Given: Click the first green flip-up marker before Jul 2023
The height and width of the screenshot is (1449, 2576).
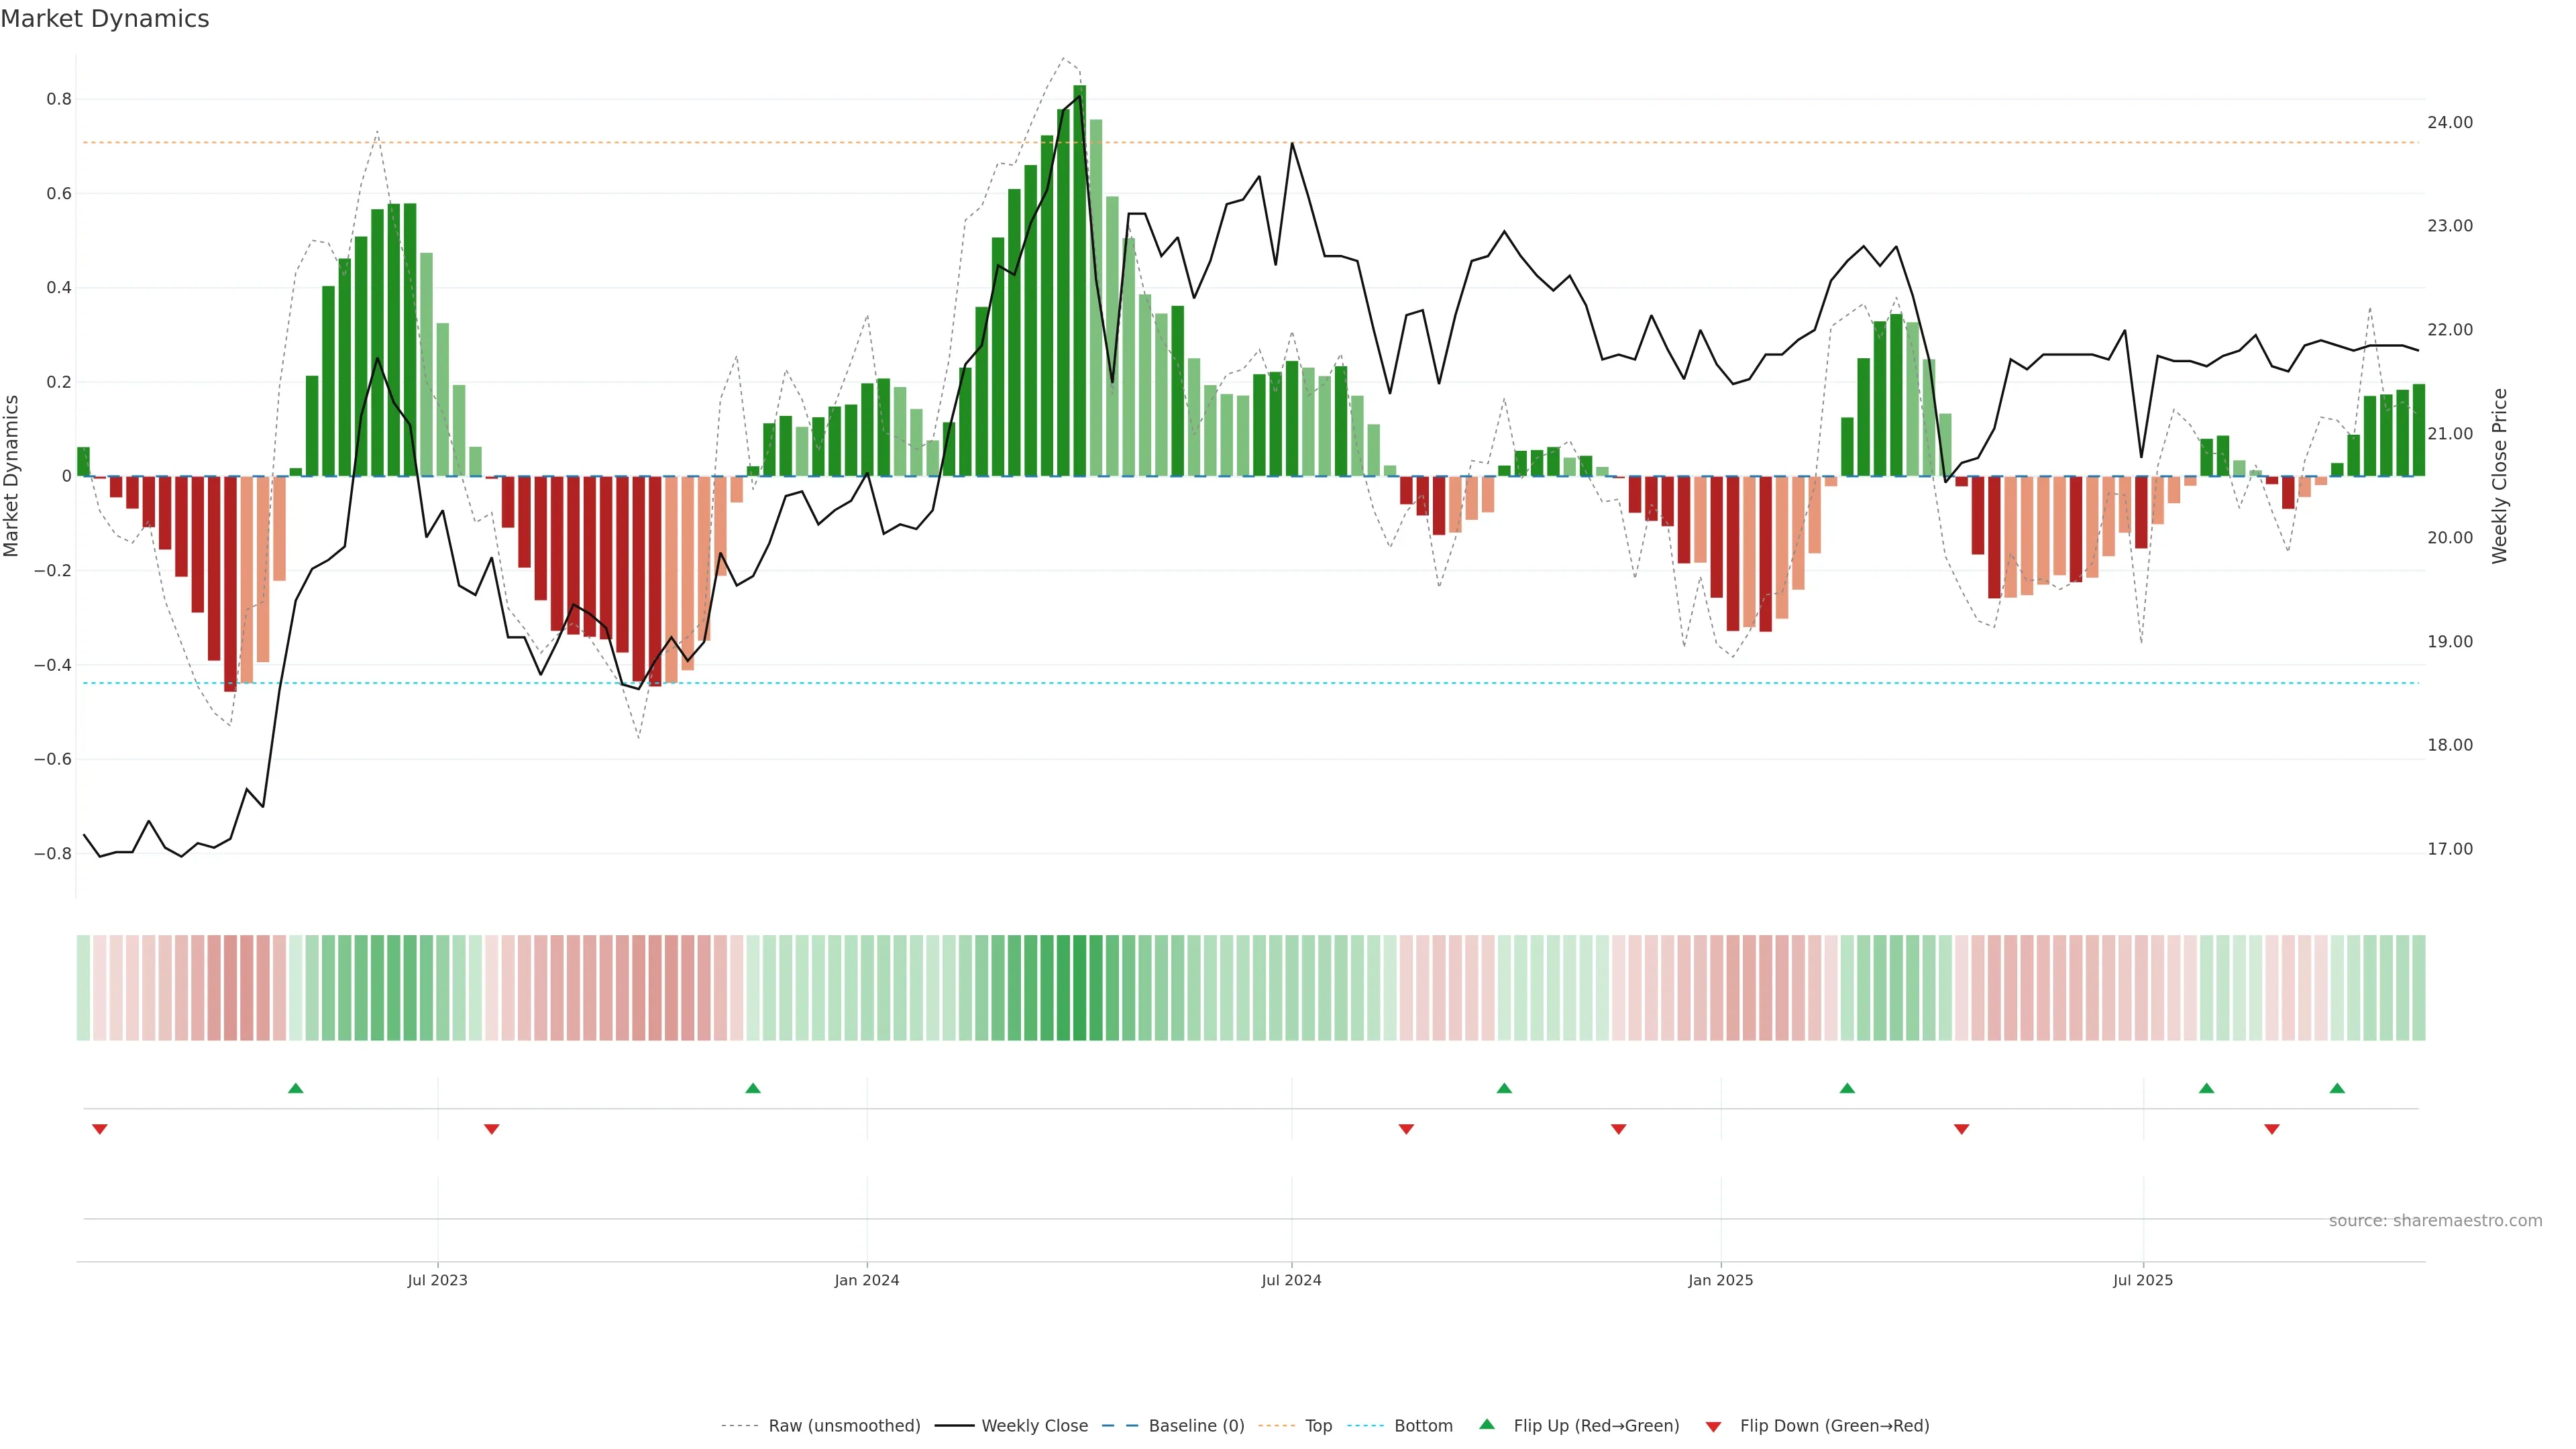Looking at the screenshot, I should (x=295, y=1088).
